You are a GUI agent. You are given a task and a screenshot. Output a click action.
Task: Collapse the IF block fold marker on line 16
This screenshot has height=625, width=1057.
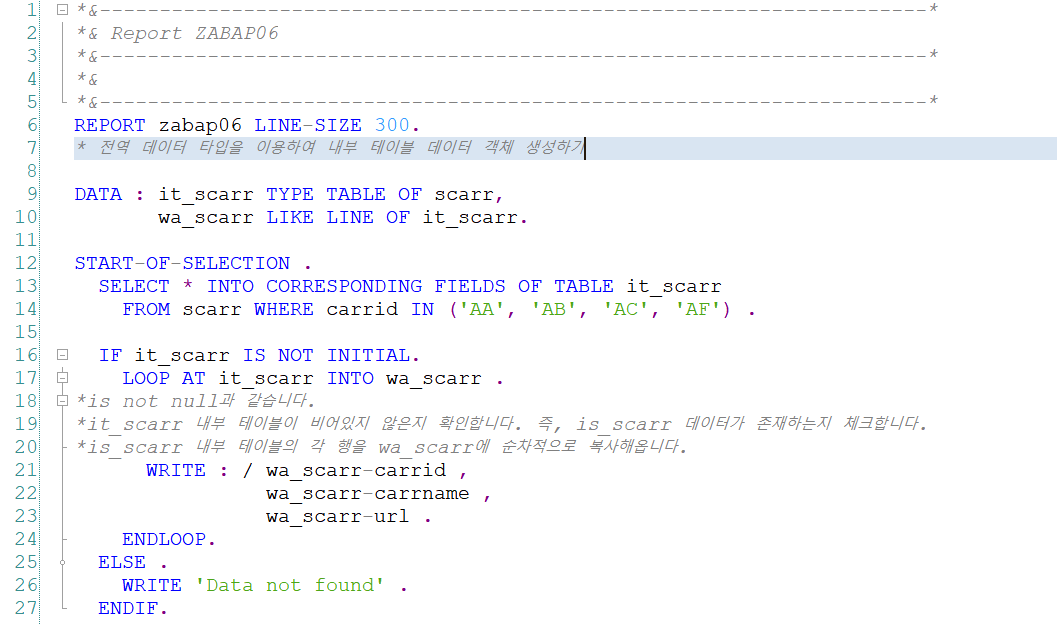(x=62, y=355)
